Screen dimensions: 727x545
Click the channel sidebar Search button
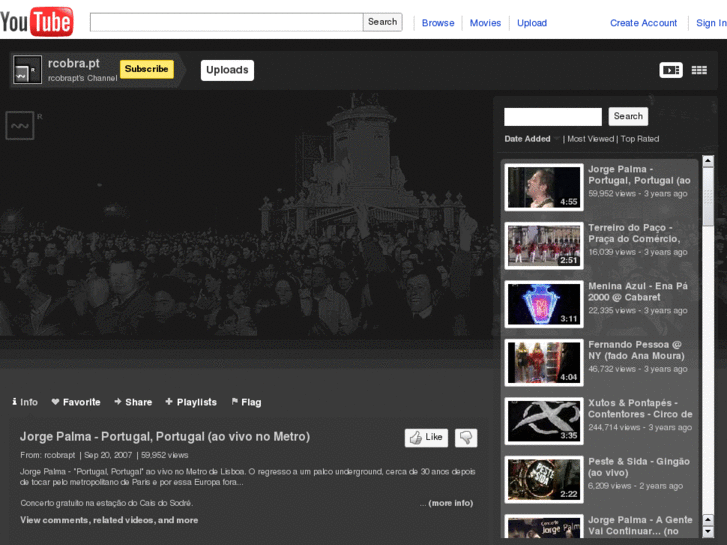coord(628,116)
